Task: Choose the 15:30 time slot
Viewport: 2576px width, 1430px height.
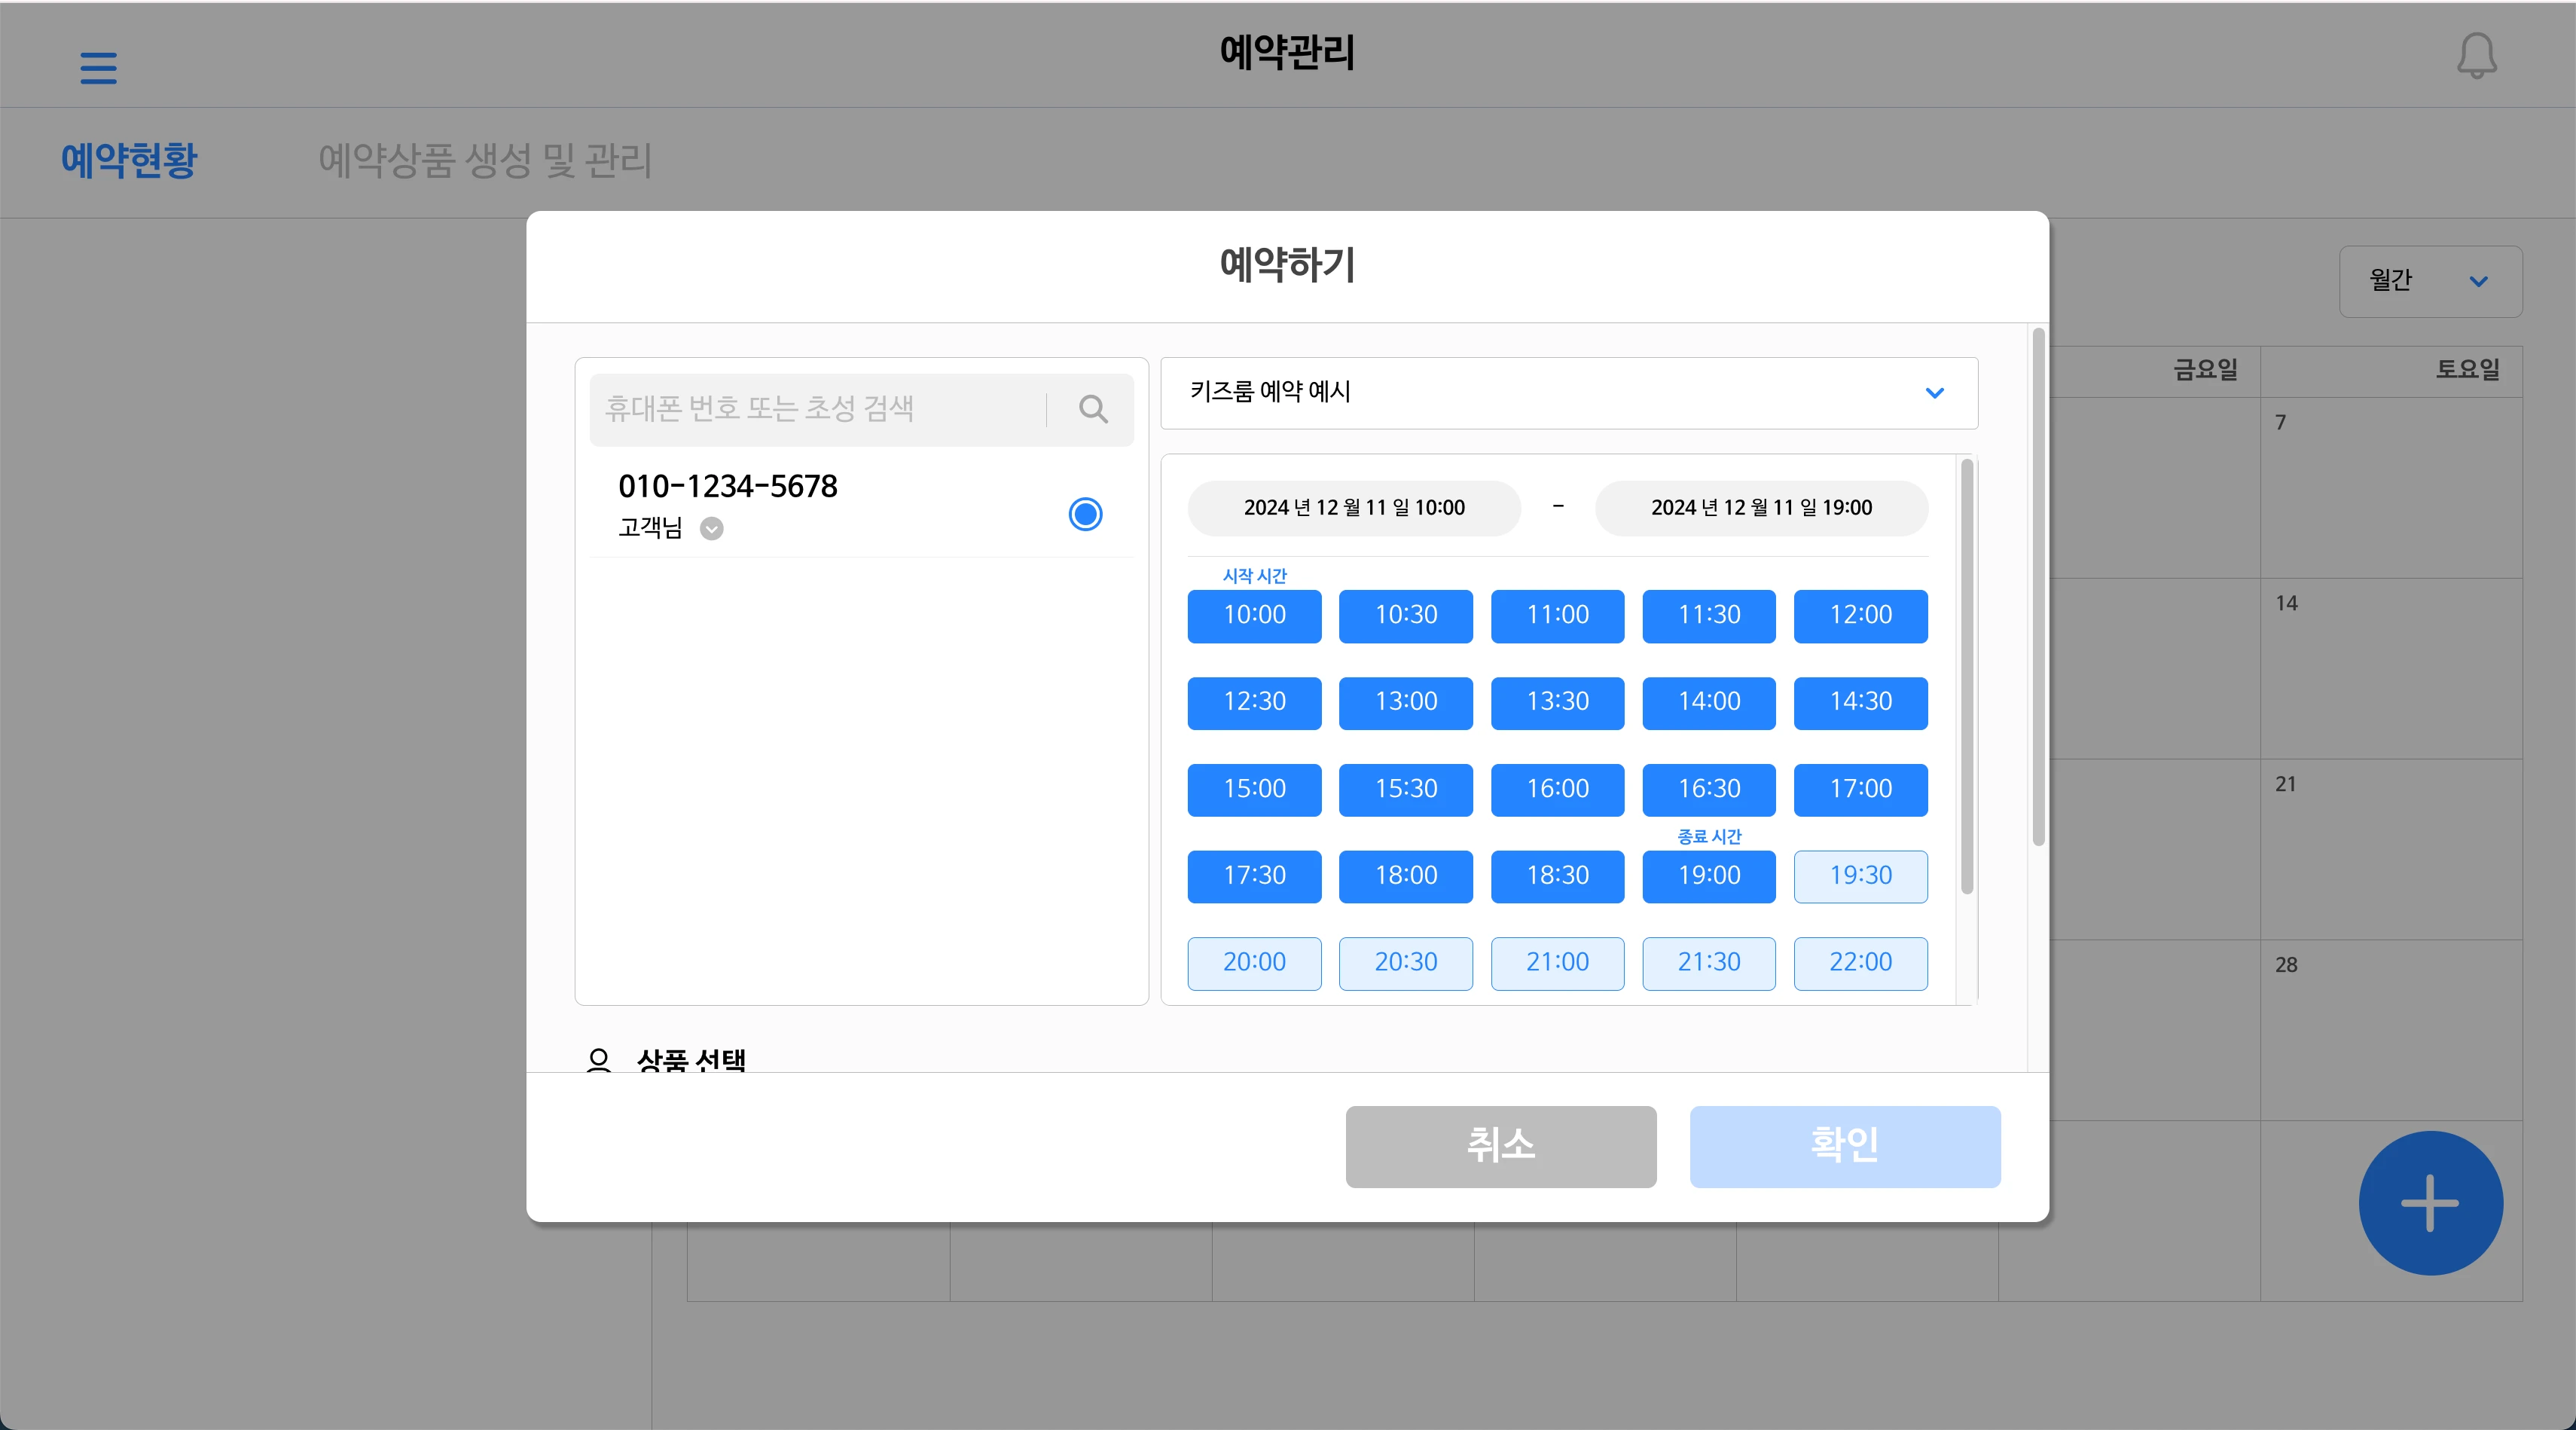Action: pyautogui.click(x=1405, y=790)
